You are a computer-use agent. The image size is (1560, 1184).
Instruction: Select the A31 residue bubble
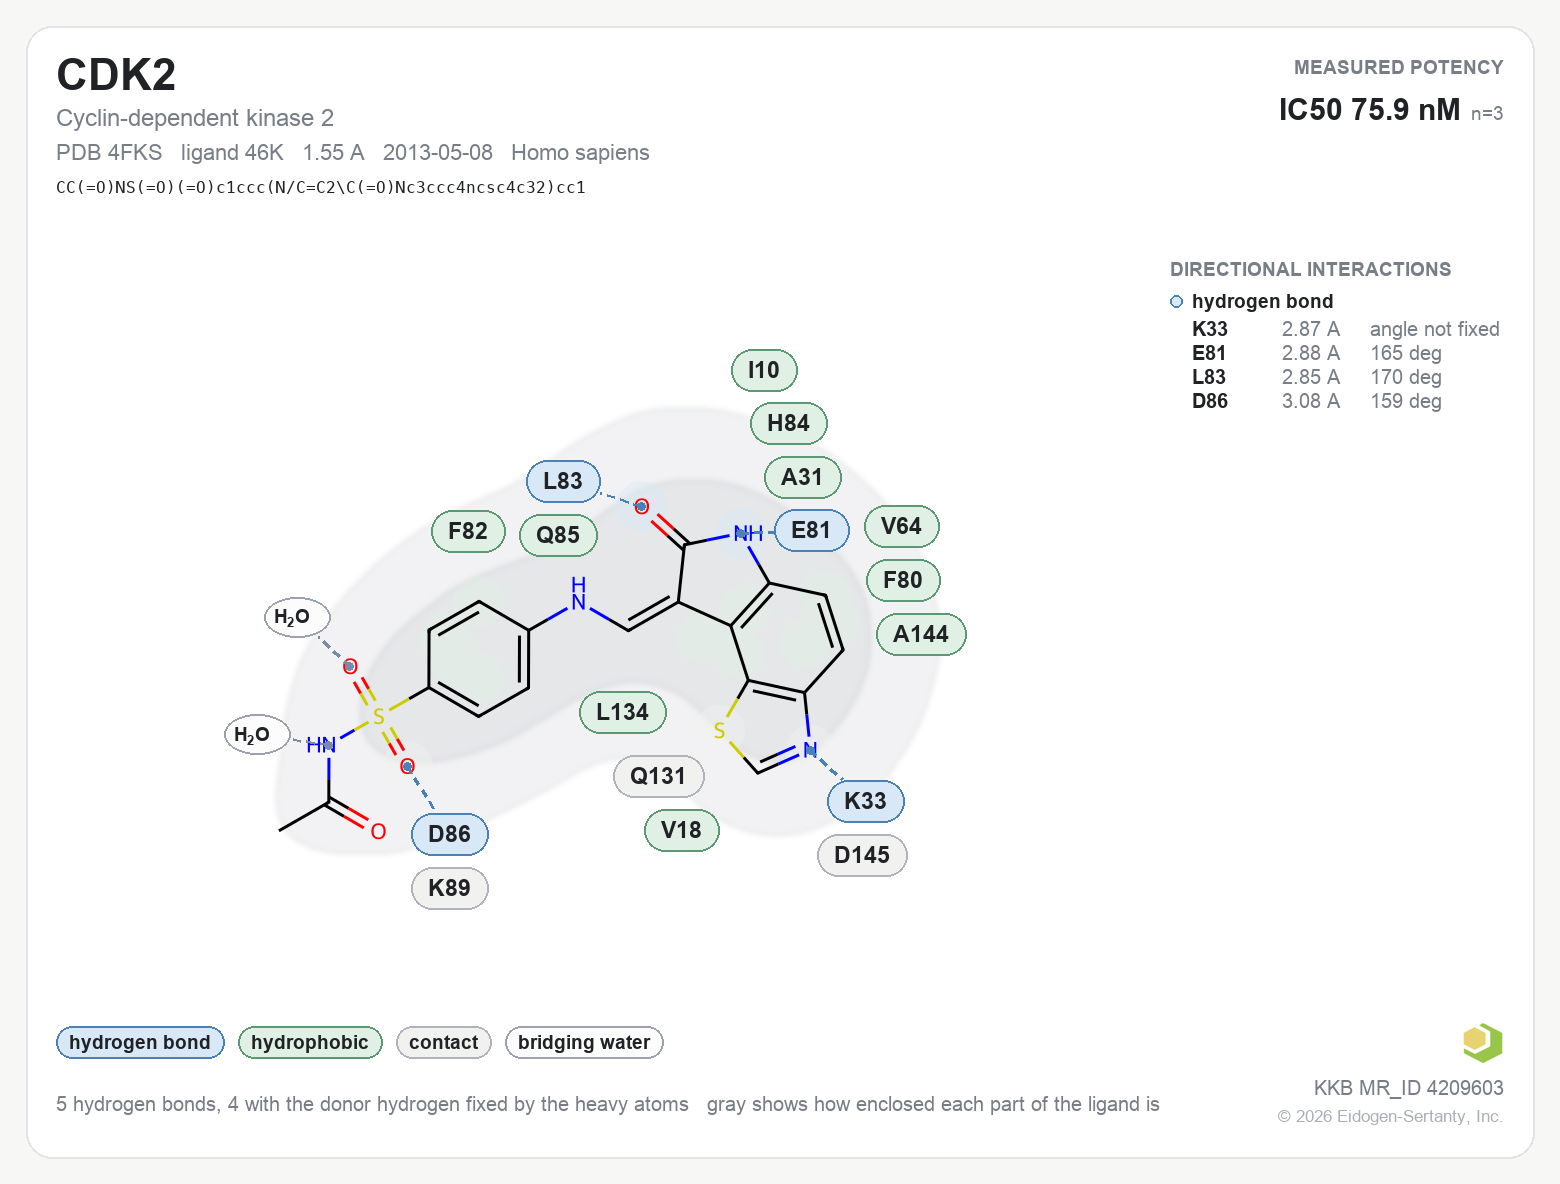coord(802,477)
